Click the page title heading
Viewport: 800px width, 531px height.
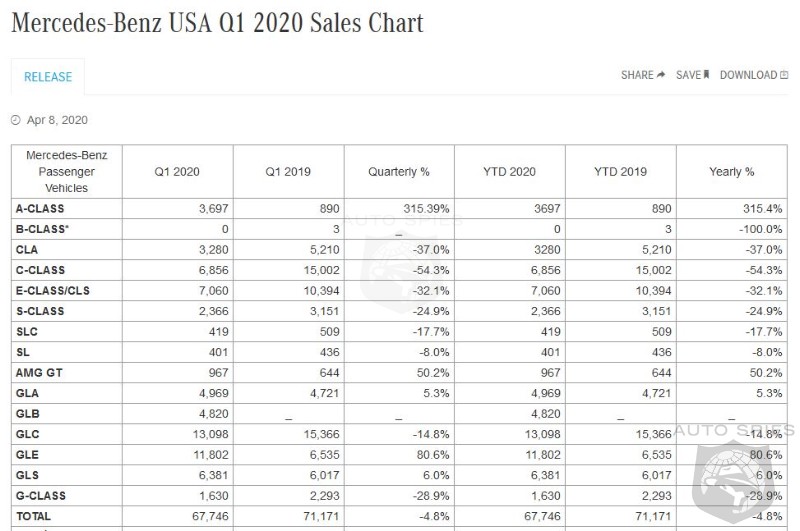pos(217,23)
